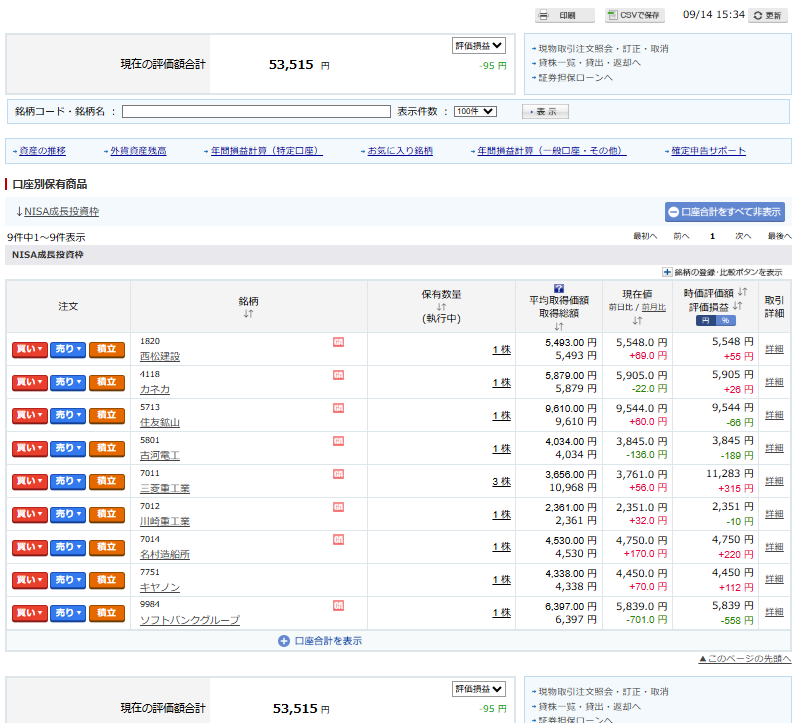
Task: Hide all account totals button
Action: point(725,212)
